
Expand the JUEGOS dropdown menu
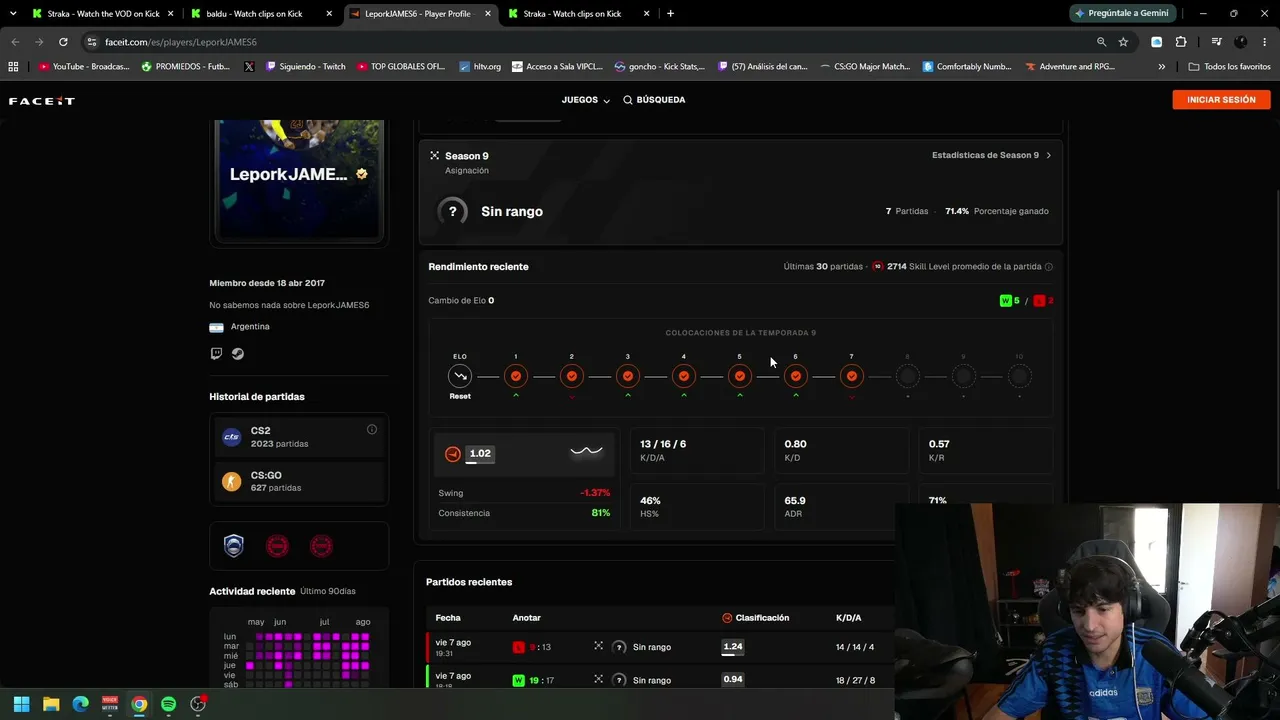click(x=586, y=100)
